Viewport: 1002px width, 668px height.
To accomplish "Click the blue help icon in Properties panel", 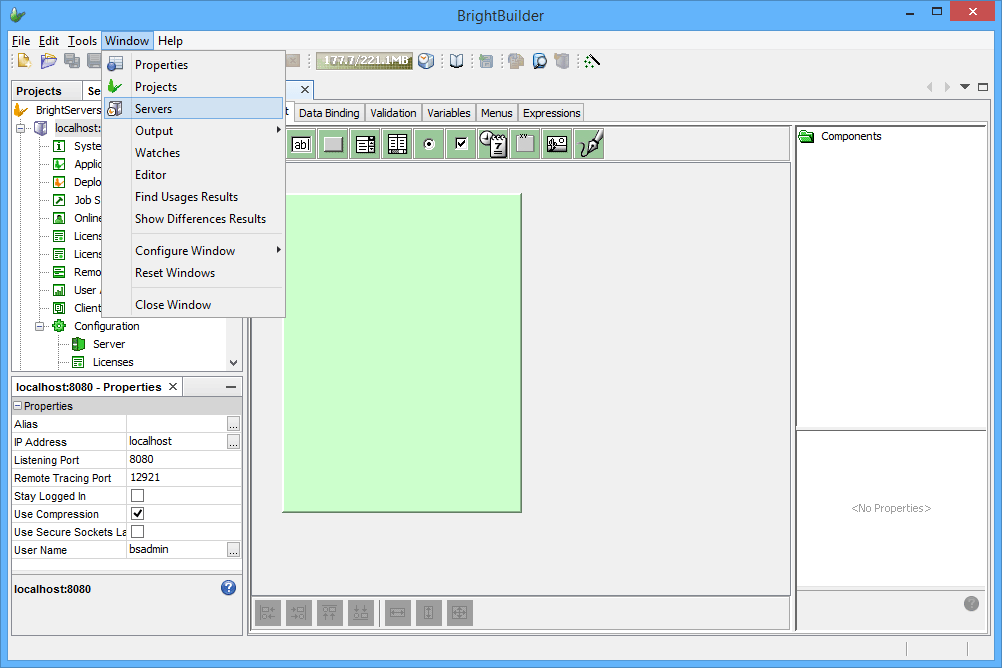I will click(x=228, y=588).
